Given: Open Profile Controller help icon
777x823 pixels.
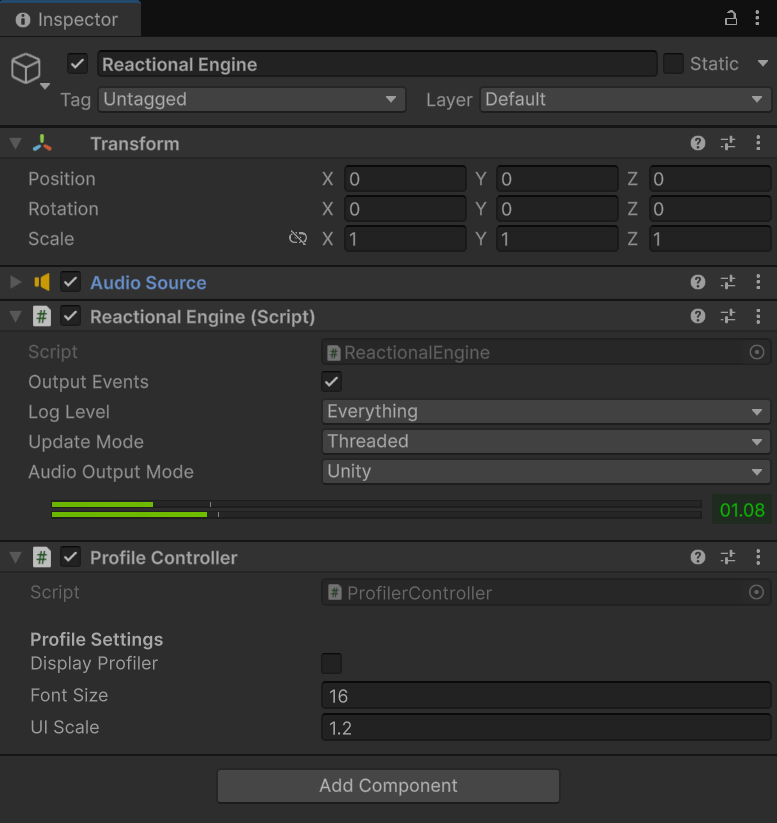Looking at the screenshot, I should pos(698,558).
